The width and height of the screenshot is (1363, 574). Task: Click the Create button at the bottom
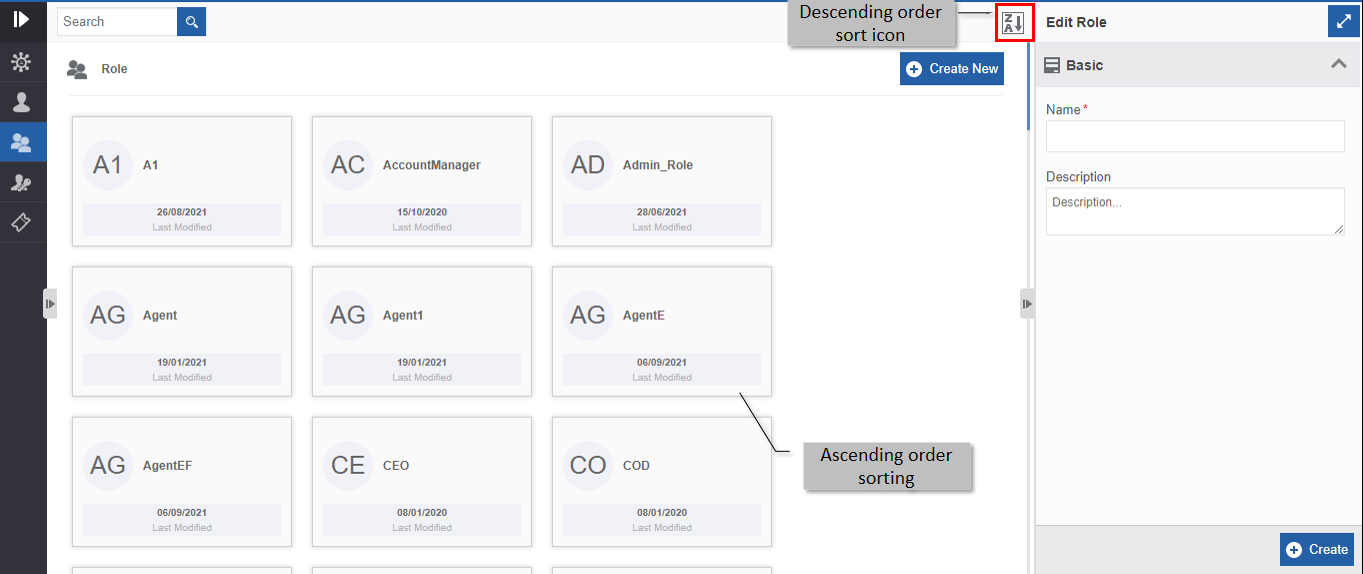pyautogui.click(x=1317, y=549)
